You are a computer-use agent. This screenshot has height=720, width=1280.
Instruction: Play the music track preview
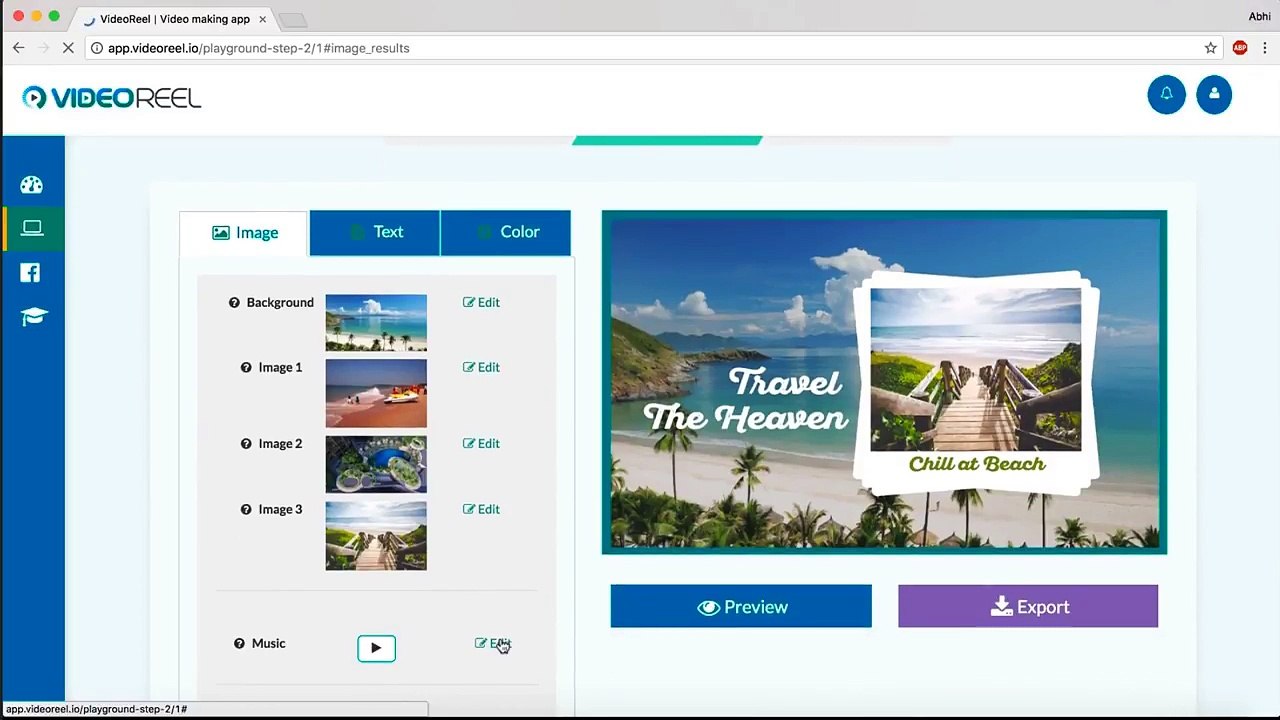click(x=376, y=648)
